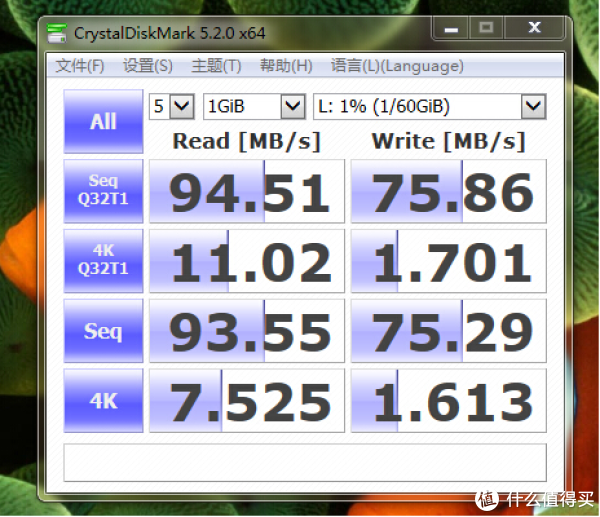Maximize the CrystalDiskMark window
The width and height of the screenshot is (600, 517).
(x=486, y=28)
